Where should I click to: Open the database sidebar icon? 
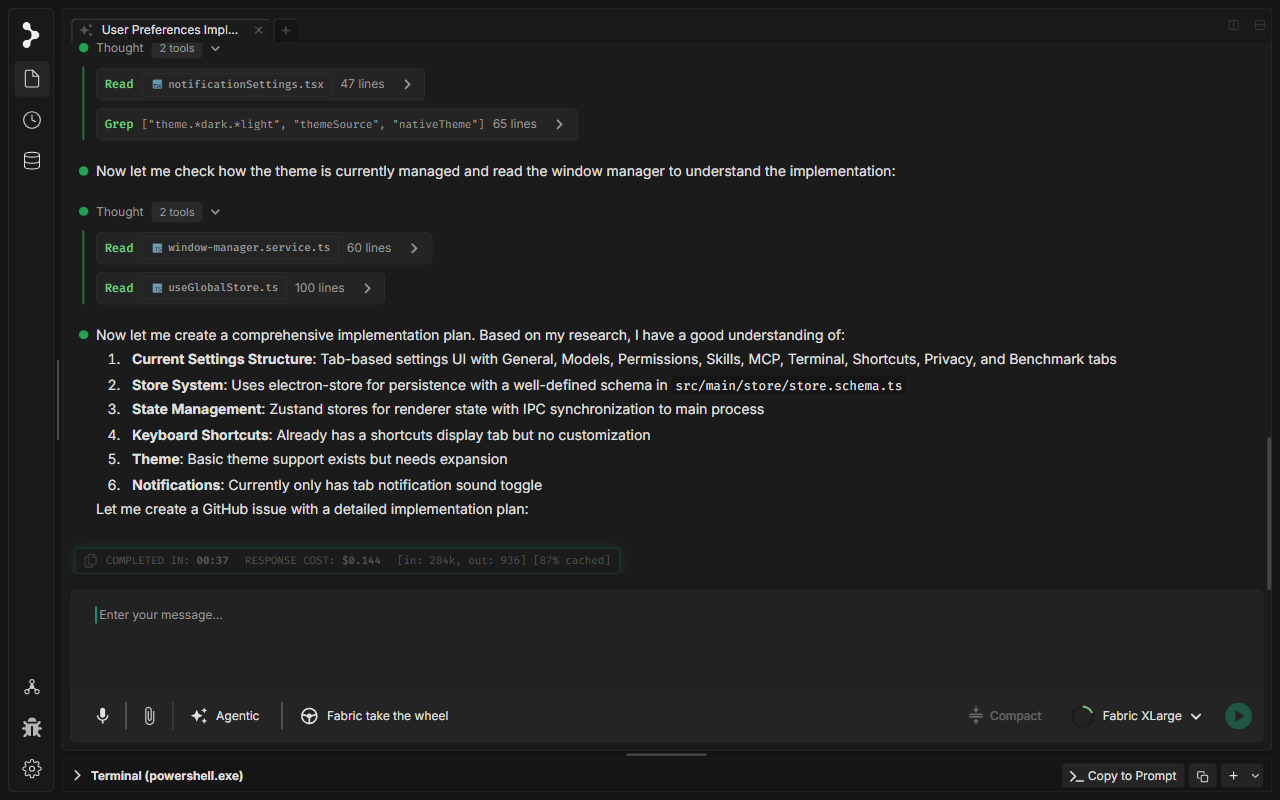32,161
